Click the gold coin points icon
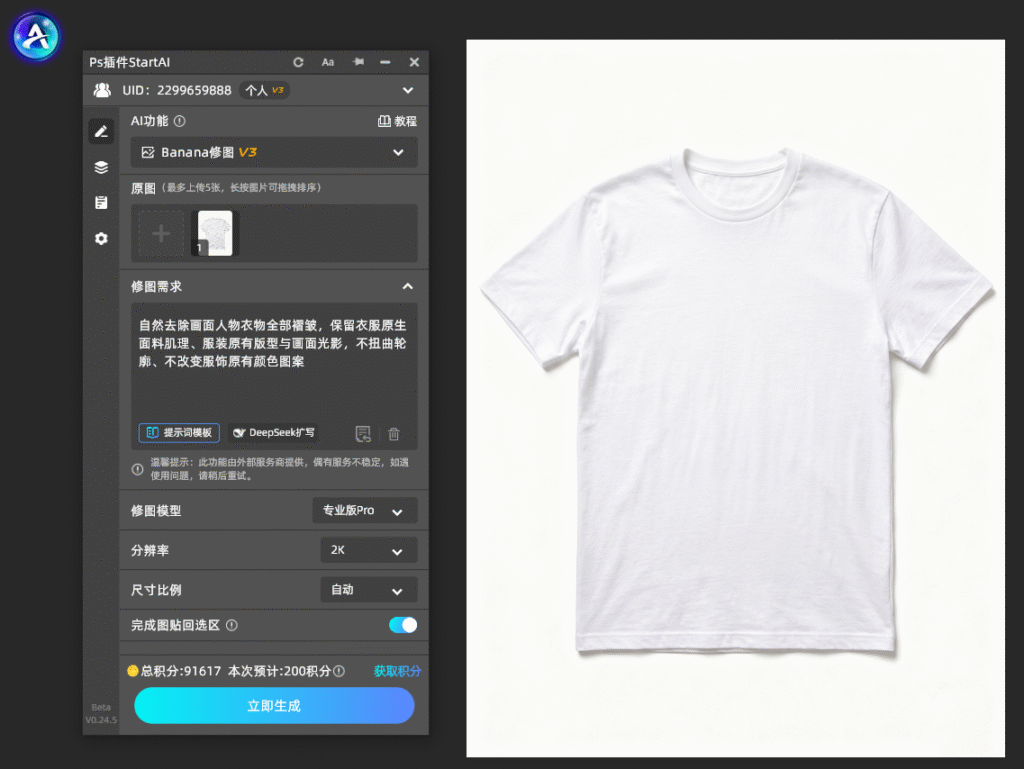The image size is (1024, 769). pyautogui.click(x=133, y=670)
